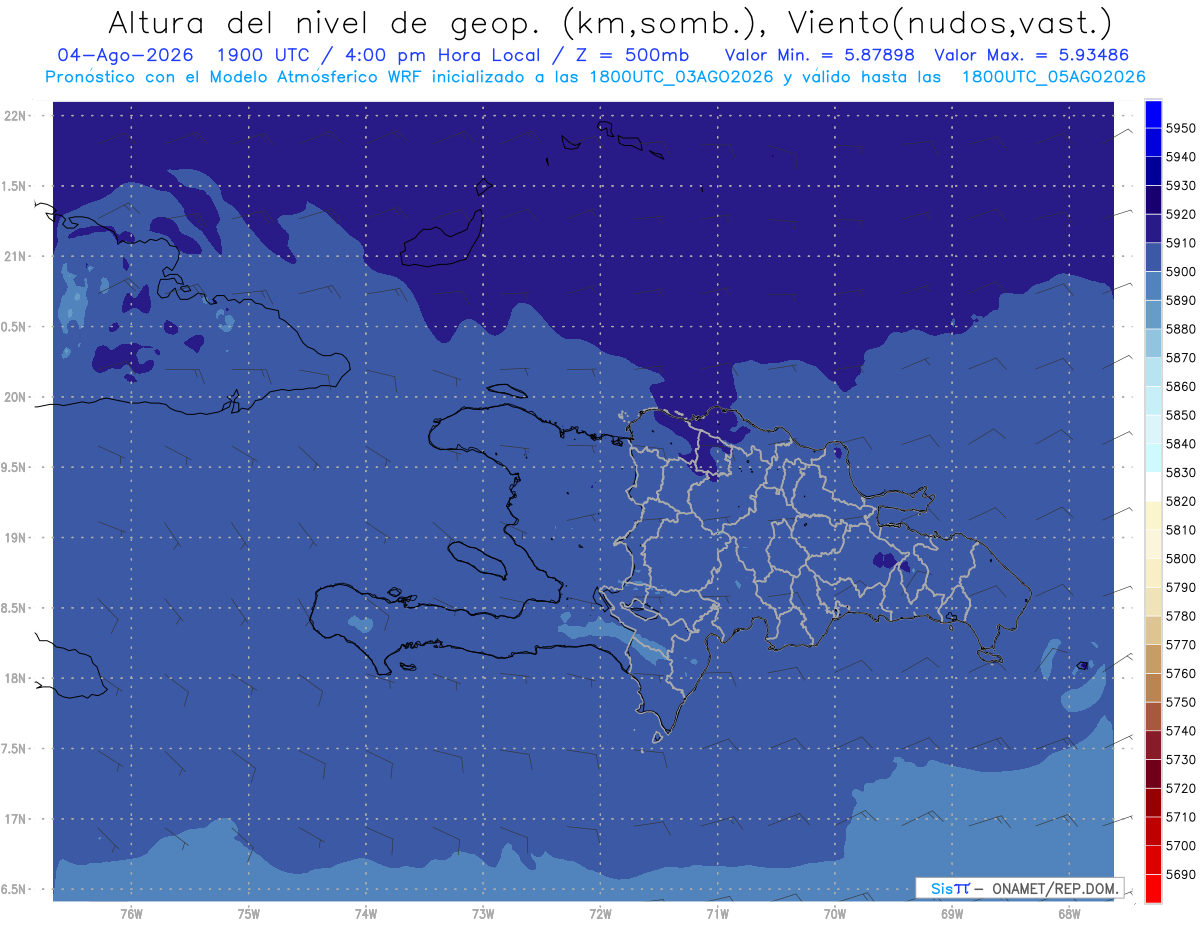Click the color bar segment between 5850 and 5840
The width and height of the screenshot is (1200, 927).
1153,429
